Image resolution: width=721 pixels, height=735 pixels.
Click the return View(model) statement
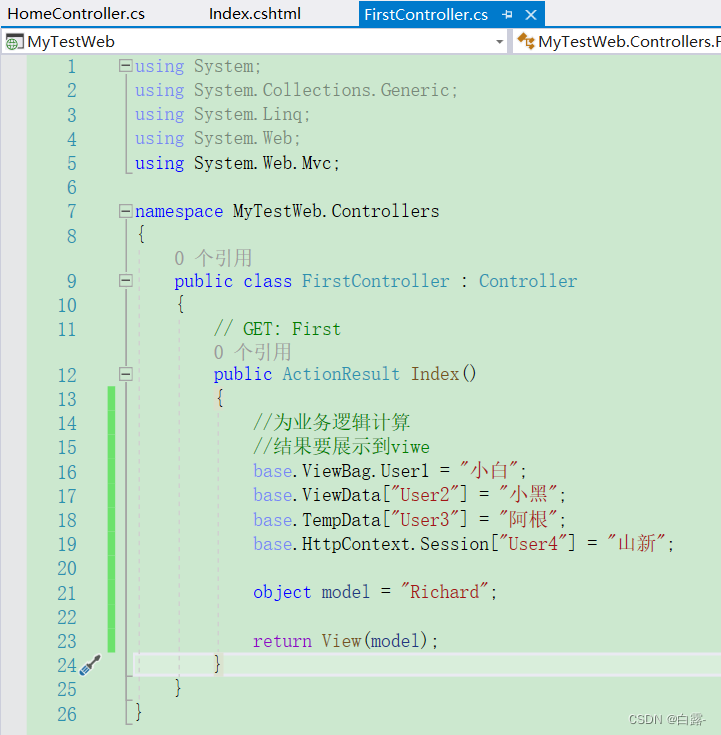tap(345, 641)
